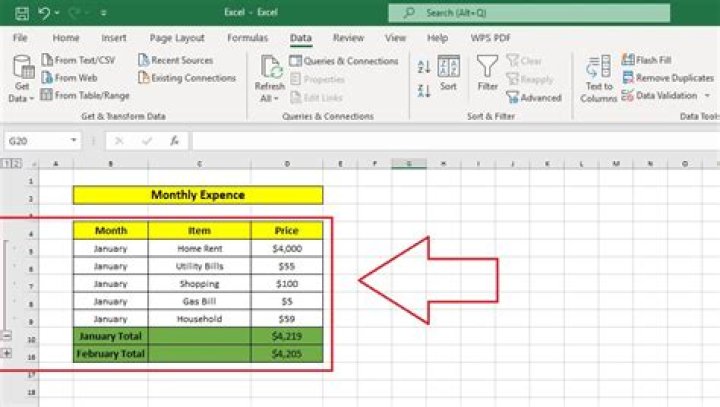Open the Get Data dropdown

click(x=22, y=79)
